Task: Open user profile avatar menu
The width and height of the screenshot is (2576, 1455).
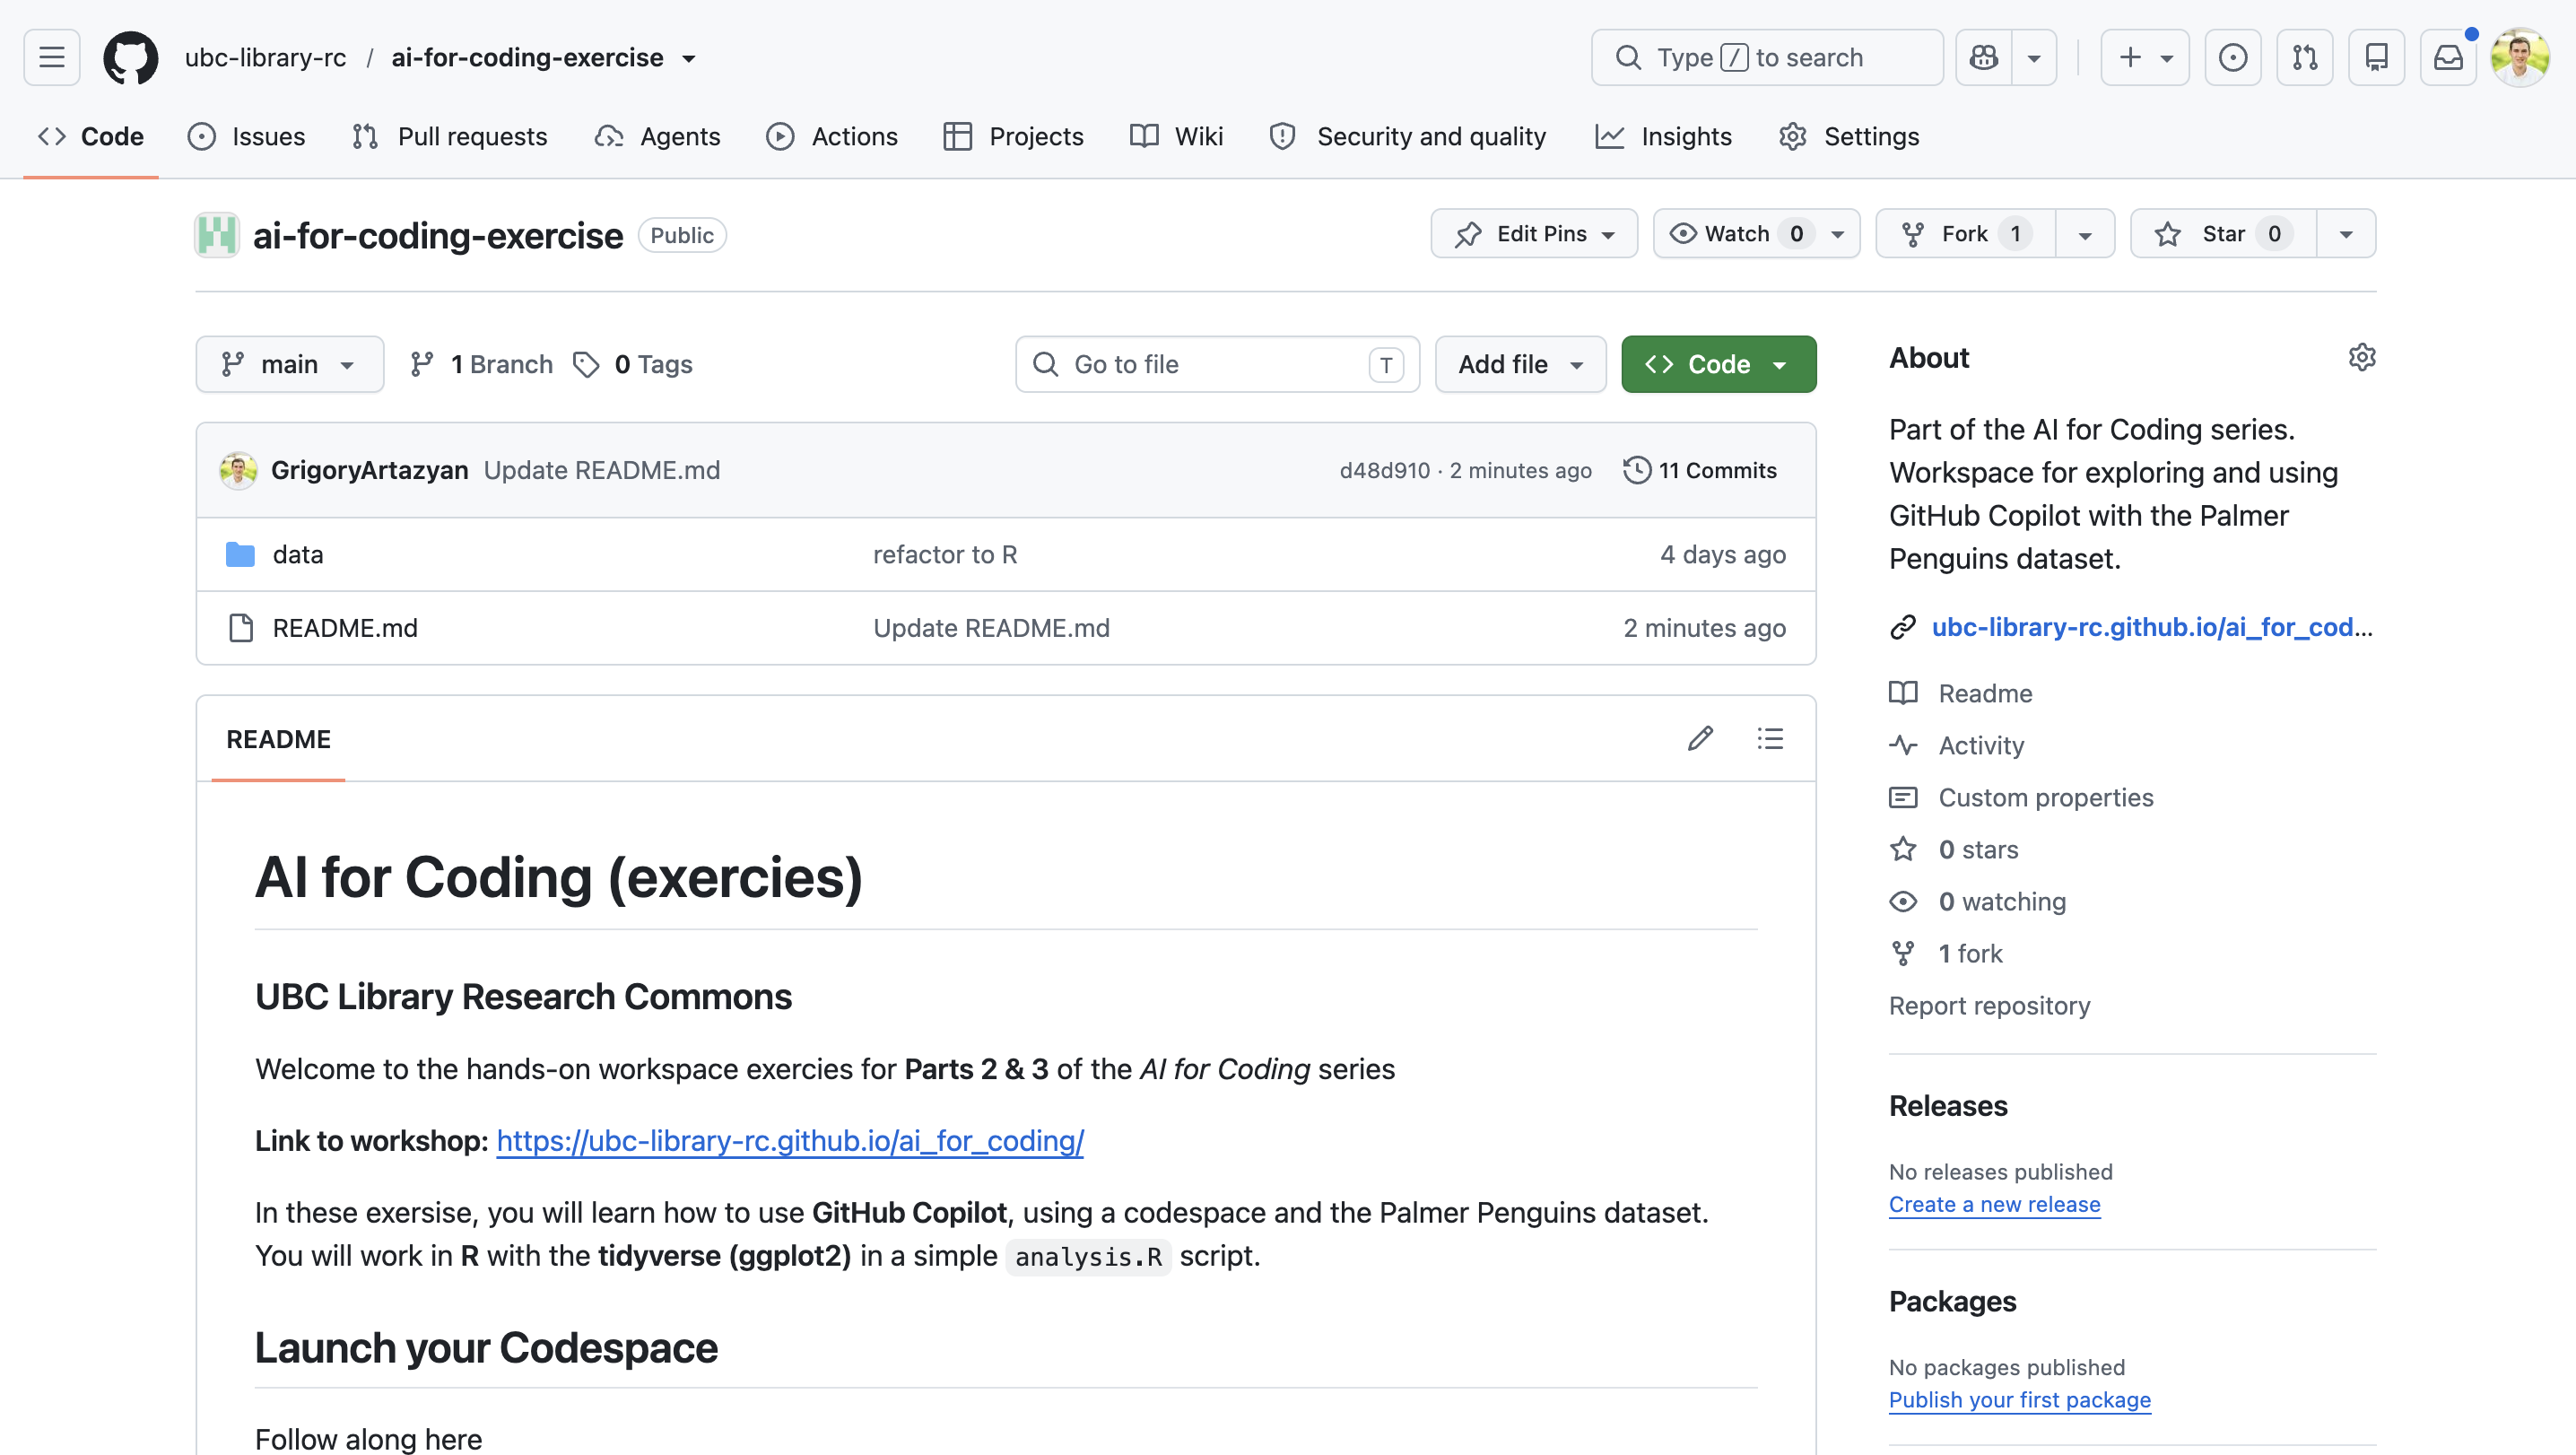Action: [2520, 57]
